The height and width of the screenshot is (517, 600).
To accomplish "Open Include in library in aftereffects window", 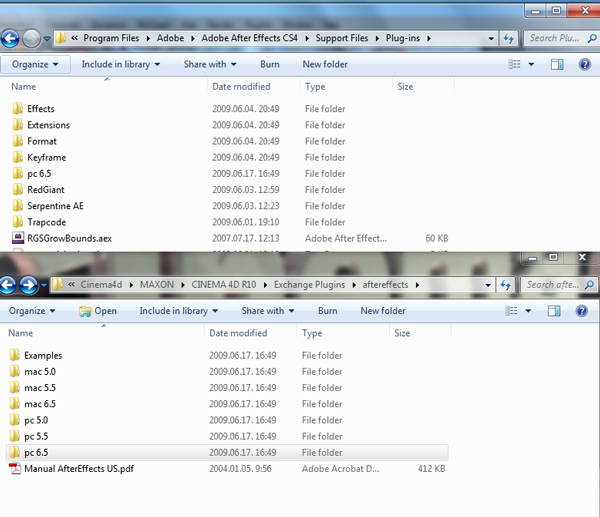I will click(x=179, y=311).
